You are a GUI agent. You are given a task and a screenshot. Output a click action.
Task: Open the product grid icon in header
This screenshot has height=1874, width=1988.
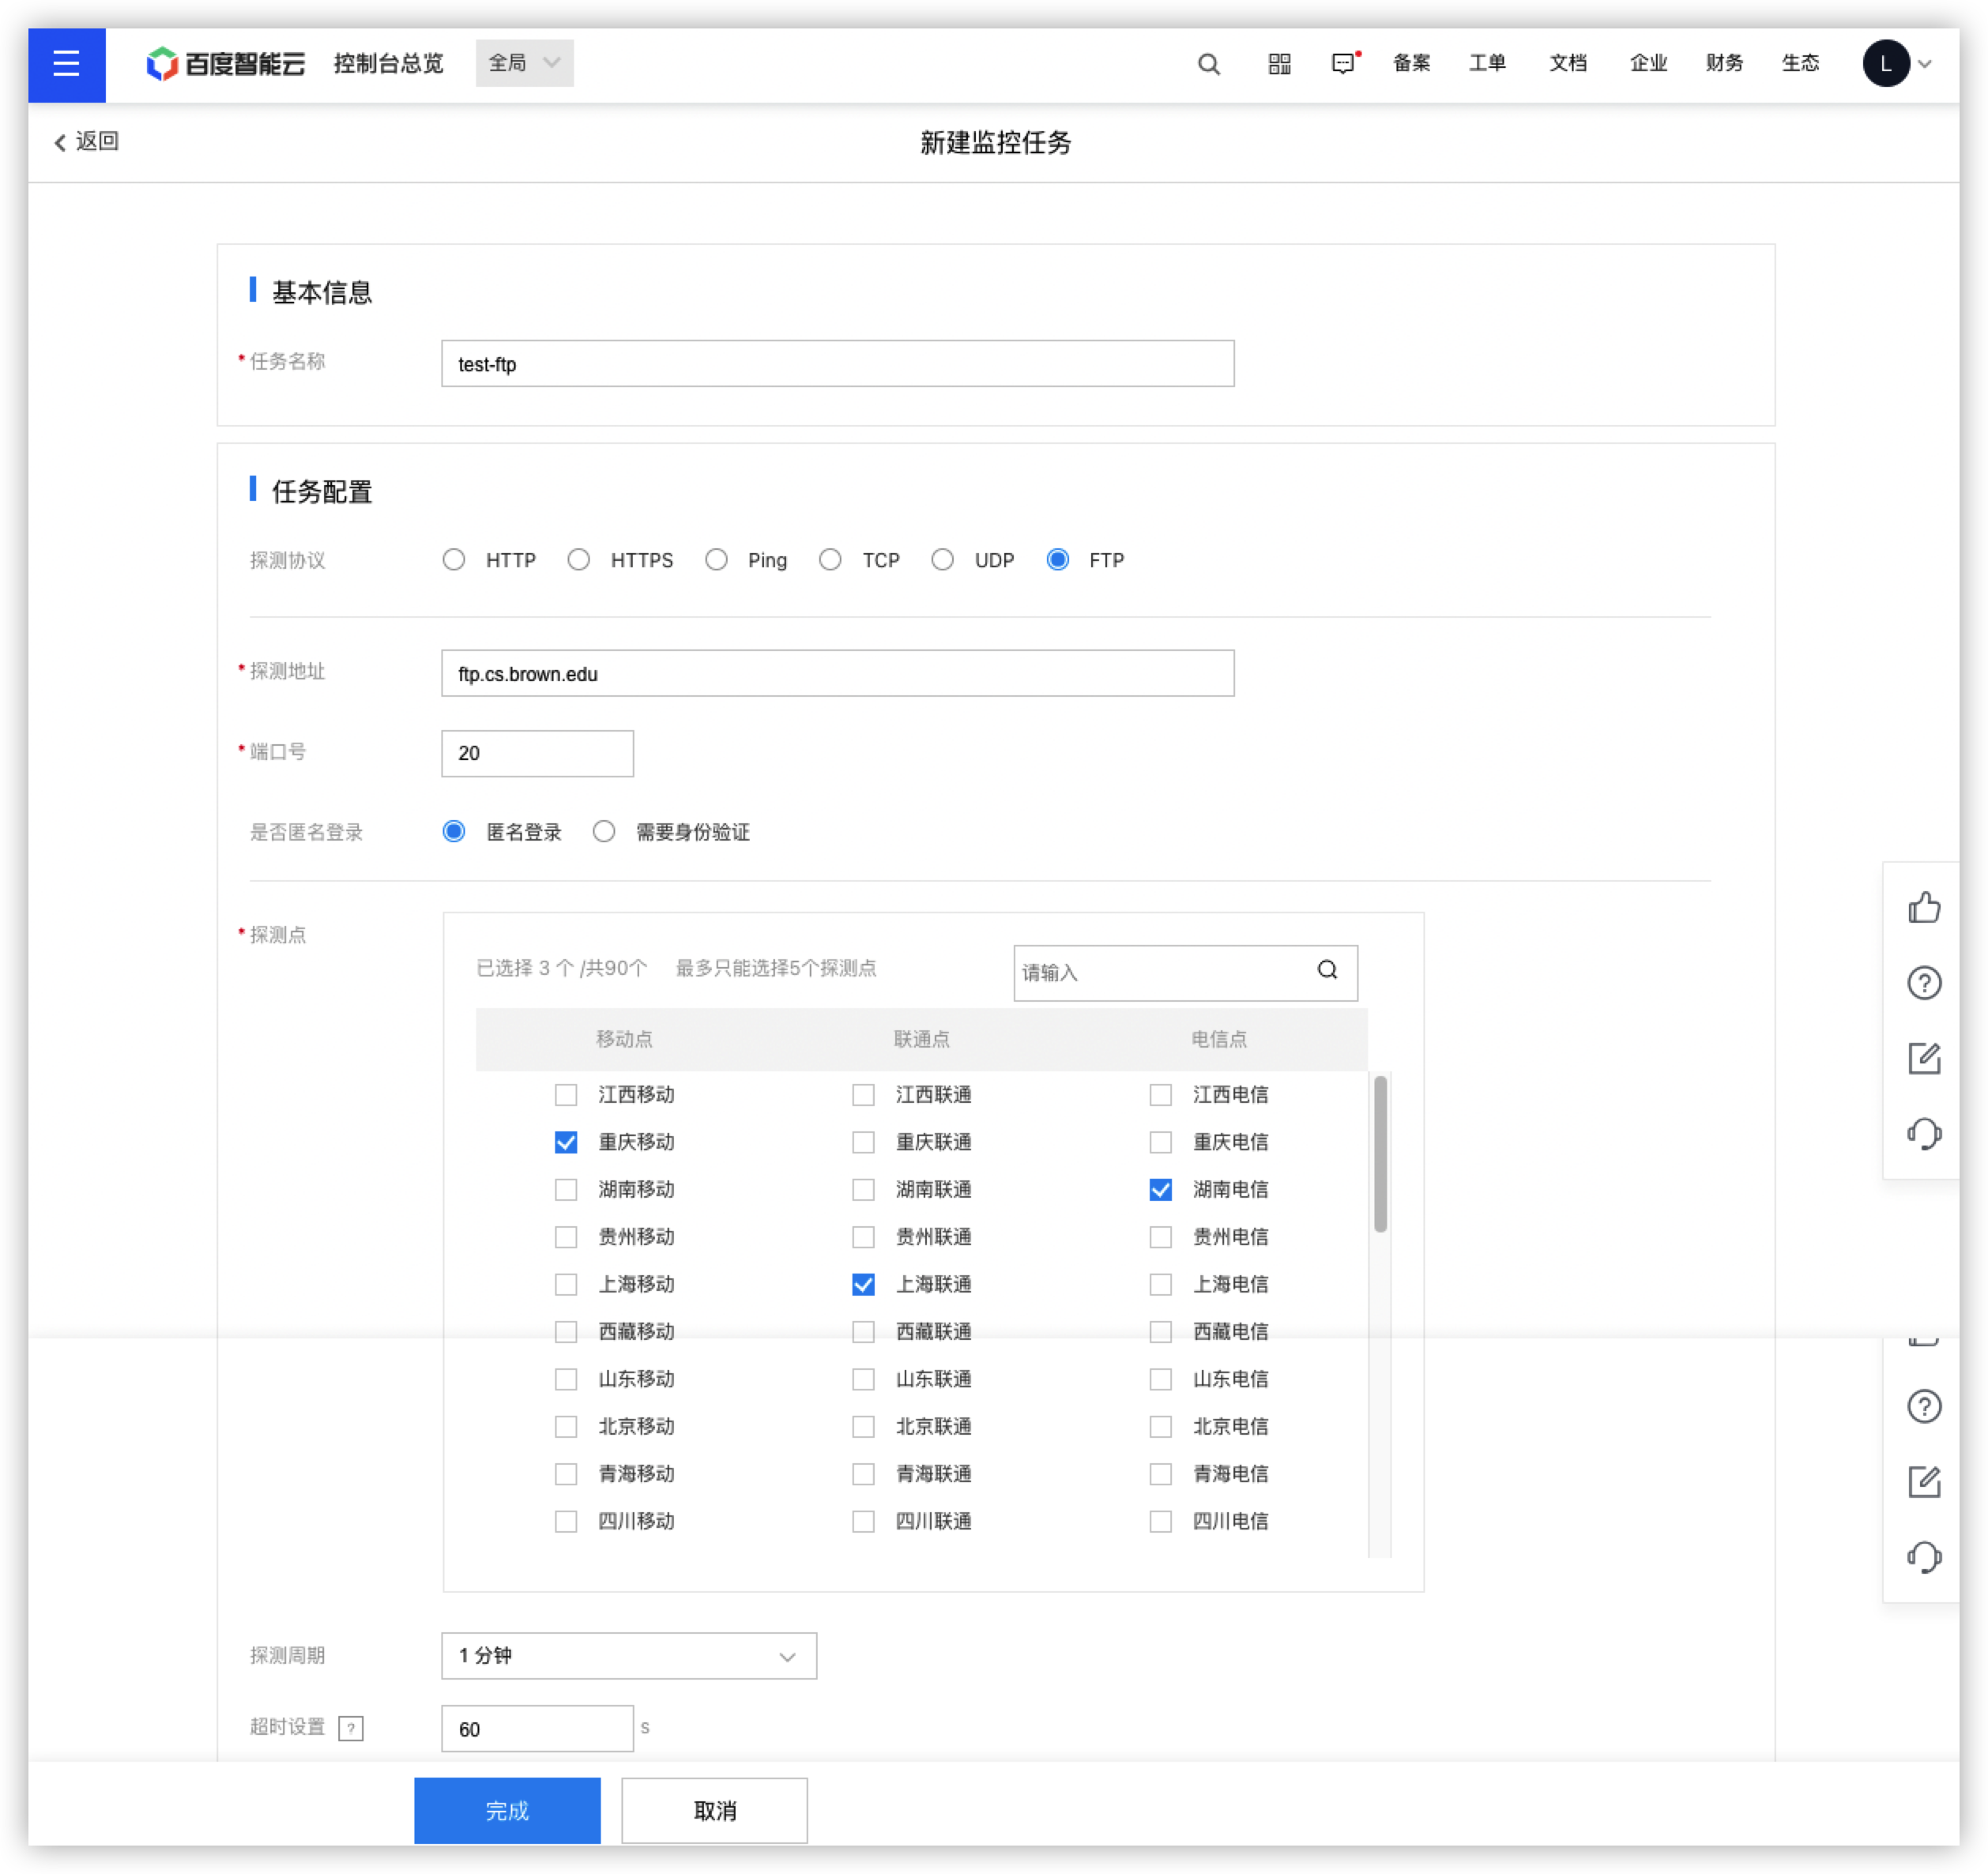coord(1279,64)
